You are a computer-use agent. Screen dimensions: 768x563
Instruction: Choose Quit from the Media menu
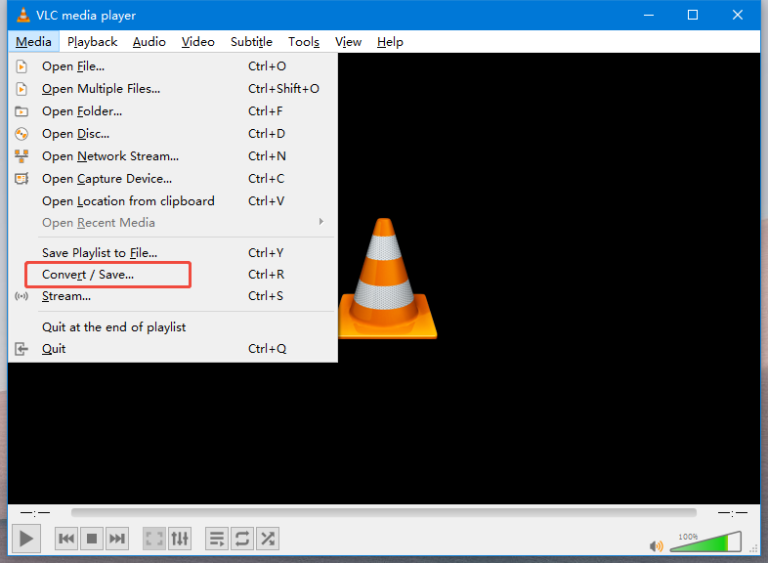point(173,349)
